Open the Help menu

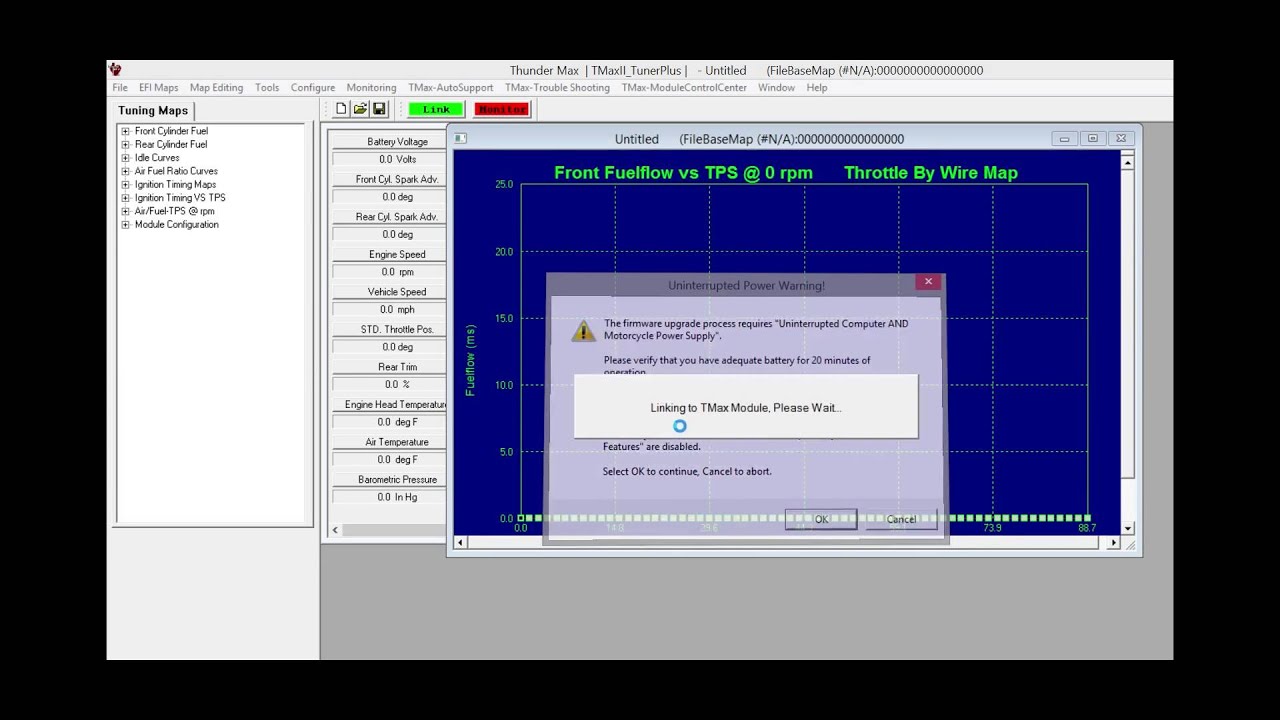coord(817,88)
